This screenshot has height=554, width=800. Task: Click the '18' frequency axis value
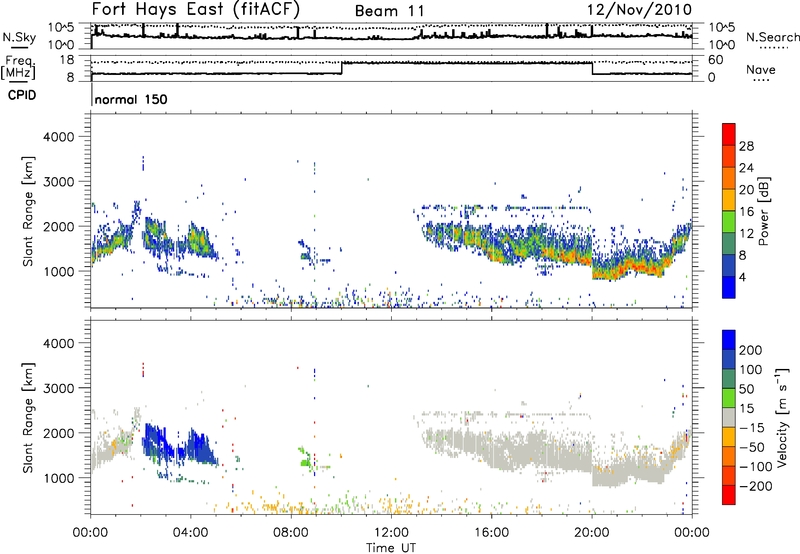click(66, 60)
